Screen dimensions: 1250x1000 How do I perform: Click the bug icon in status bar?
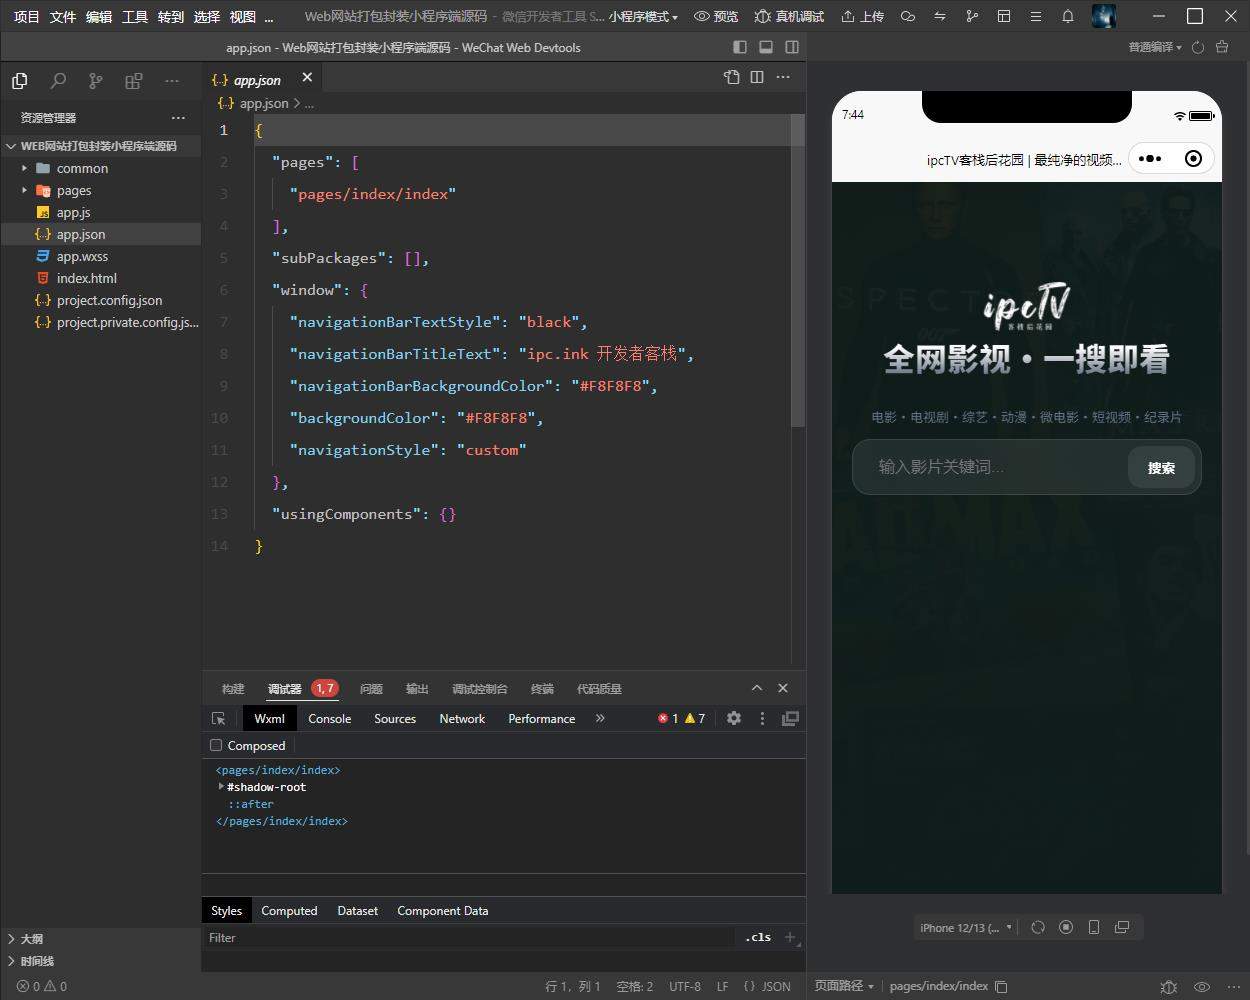coord(1168,986)
